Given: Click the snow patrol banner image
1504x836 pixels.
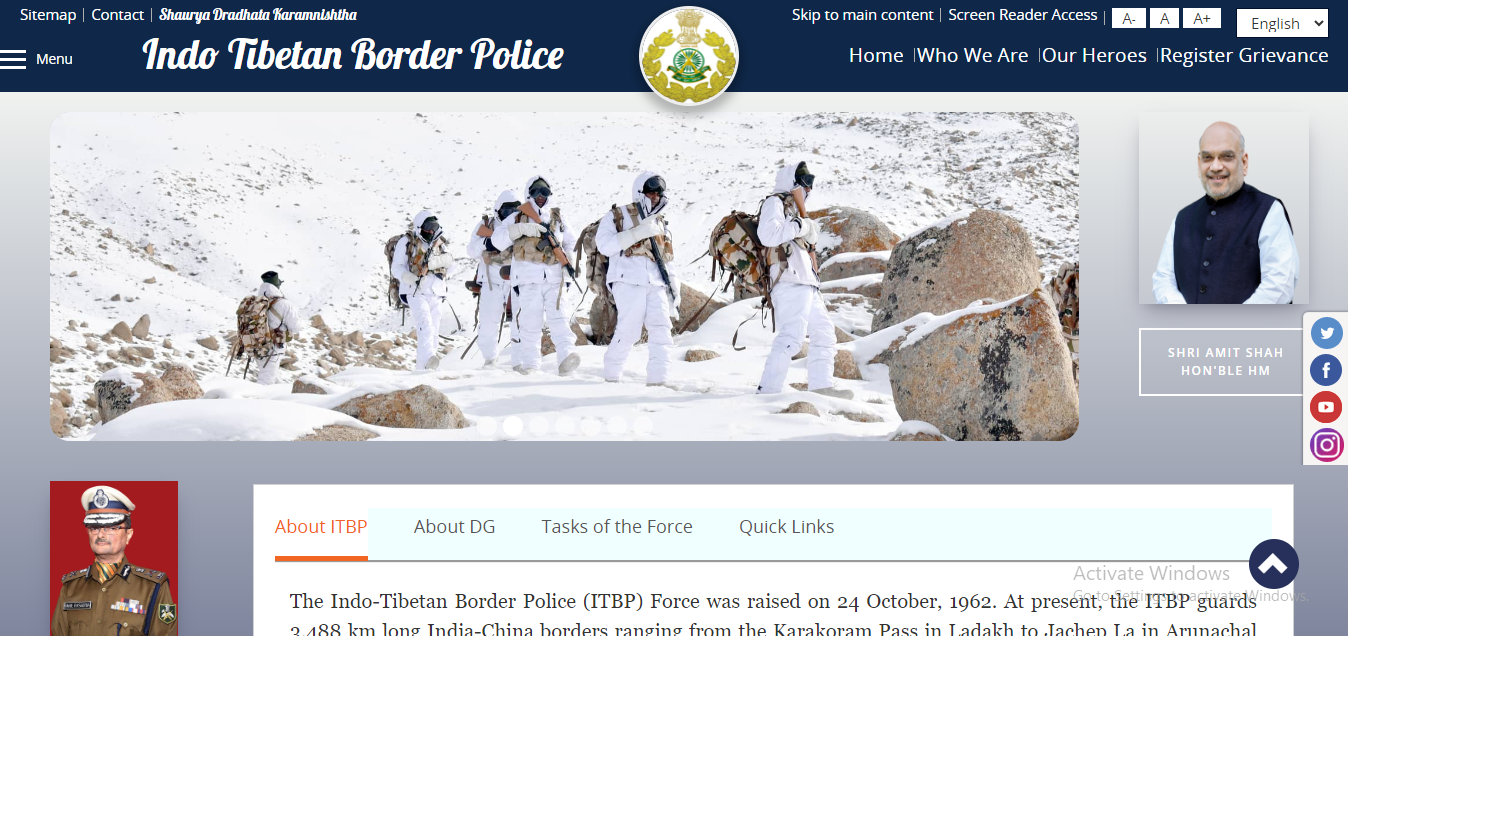Looking at the screenshot, I should (564, 276).
